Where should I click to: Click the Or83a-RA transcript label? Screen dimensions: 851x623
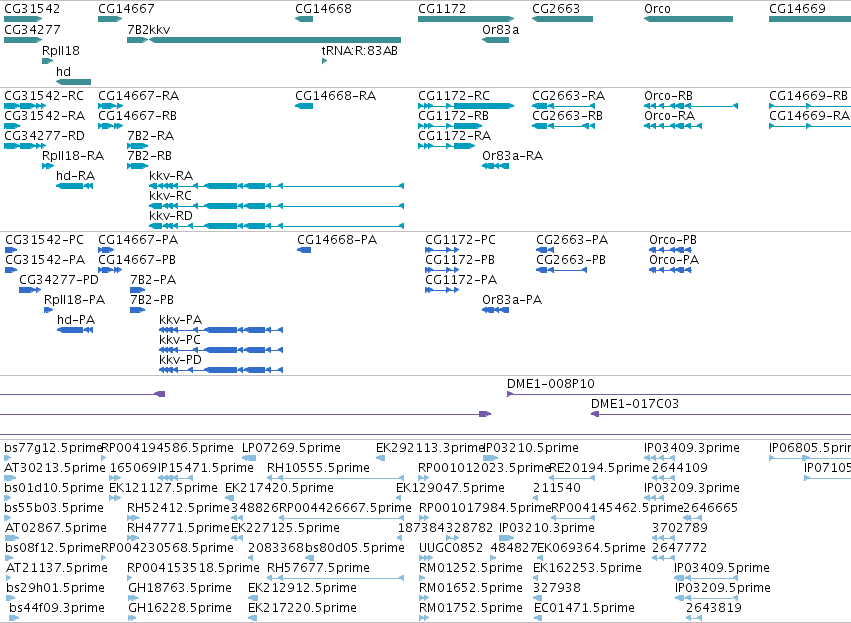tap(512, 156)
